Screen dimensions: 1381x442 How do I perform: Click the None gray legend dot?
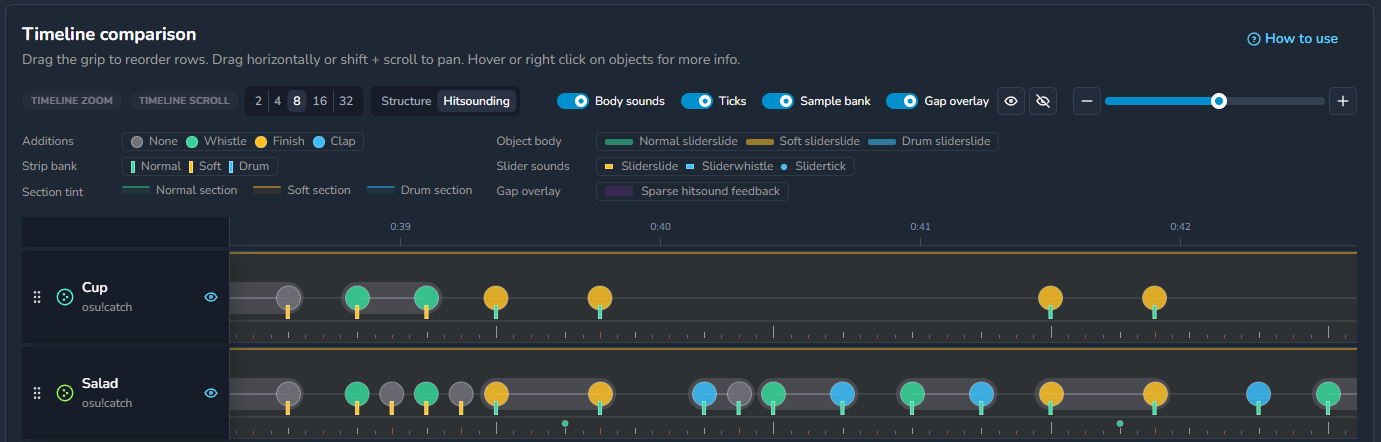137,141
